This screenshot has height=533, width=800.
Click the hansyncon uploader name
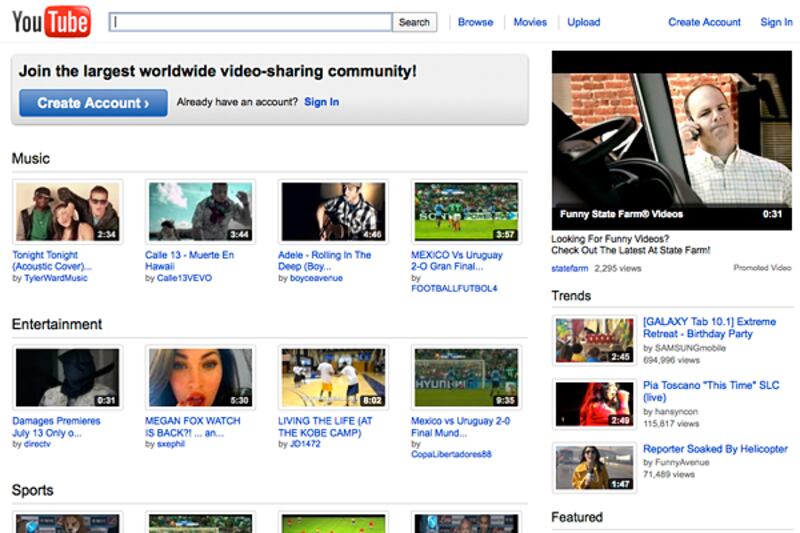(x=676, y=412)
